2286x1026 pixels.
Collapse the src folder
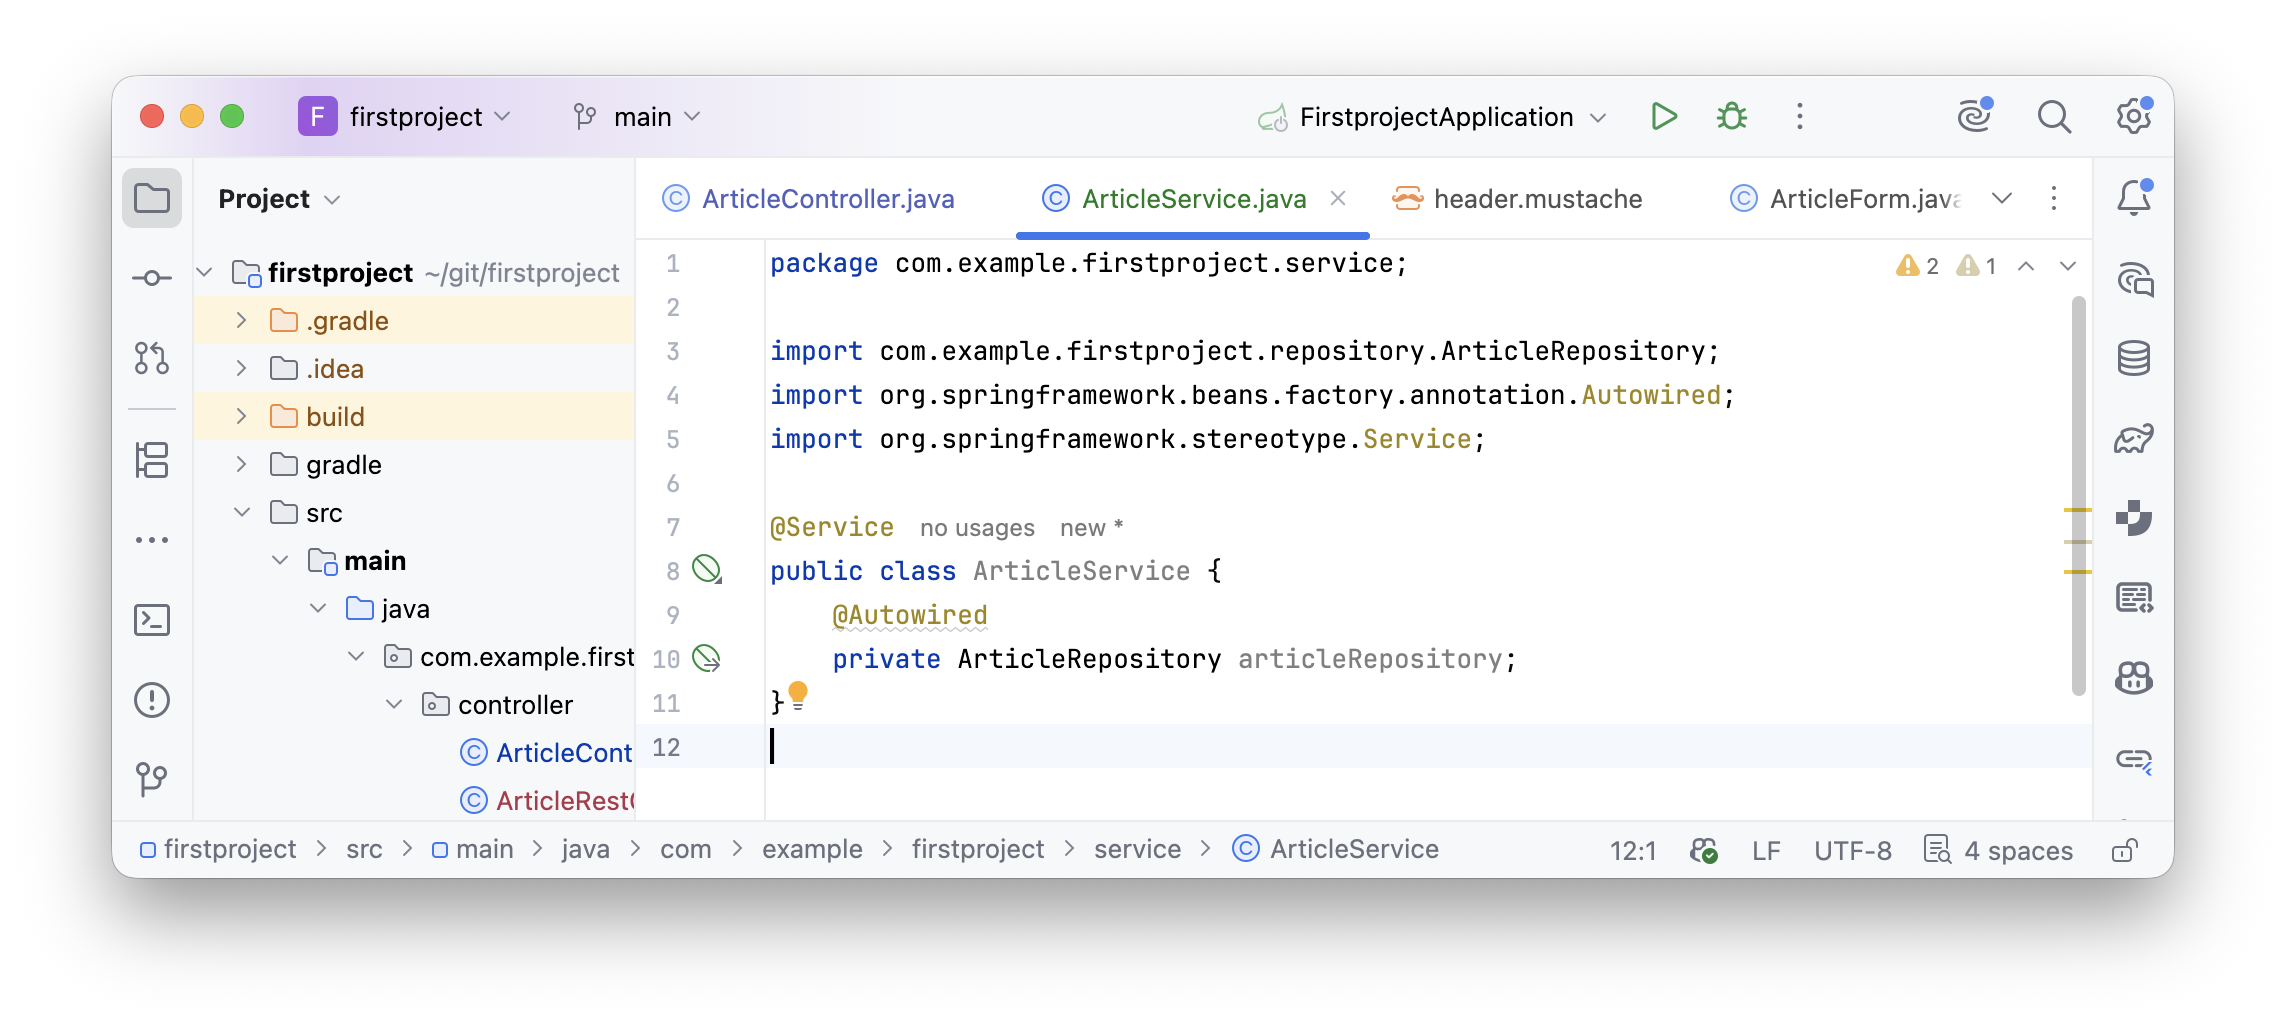(x=241, y=513)
